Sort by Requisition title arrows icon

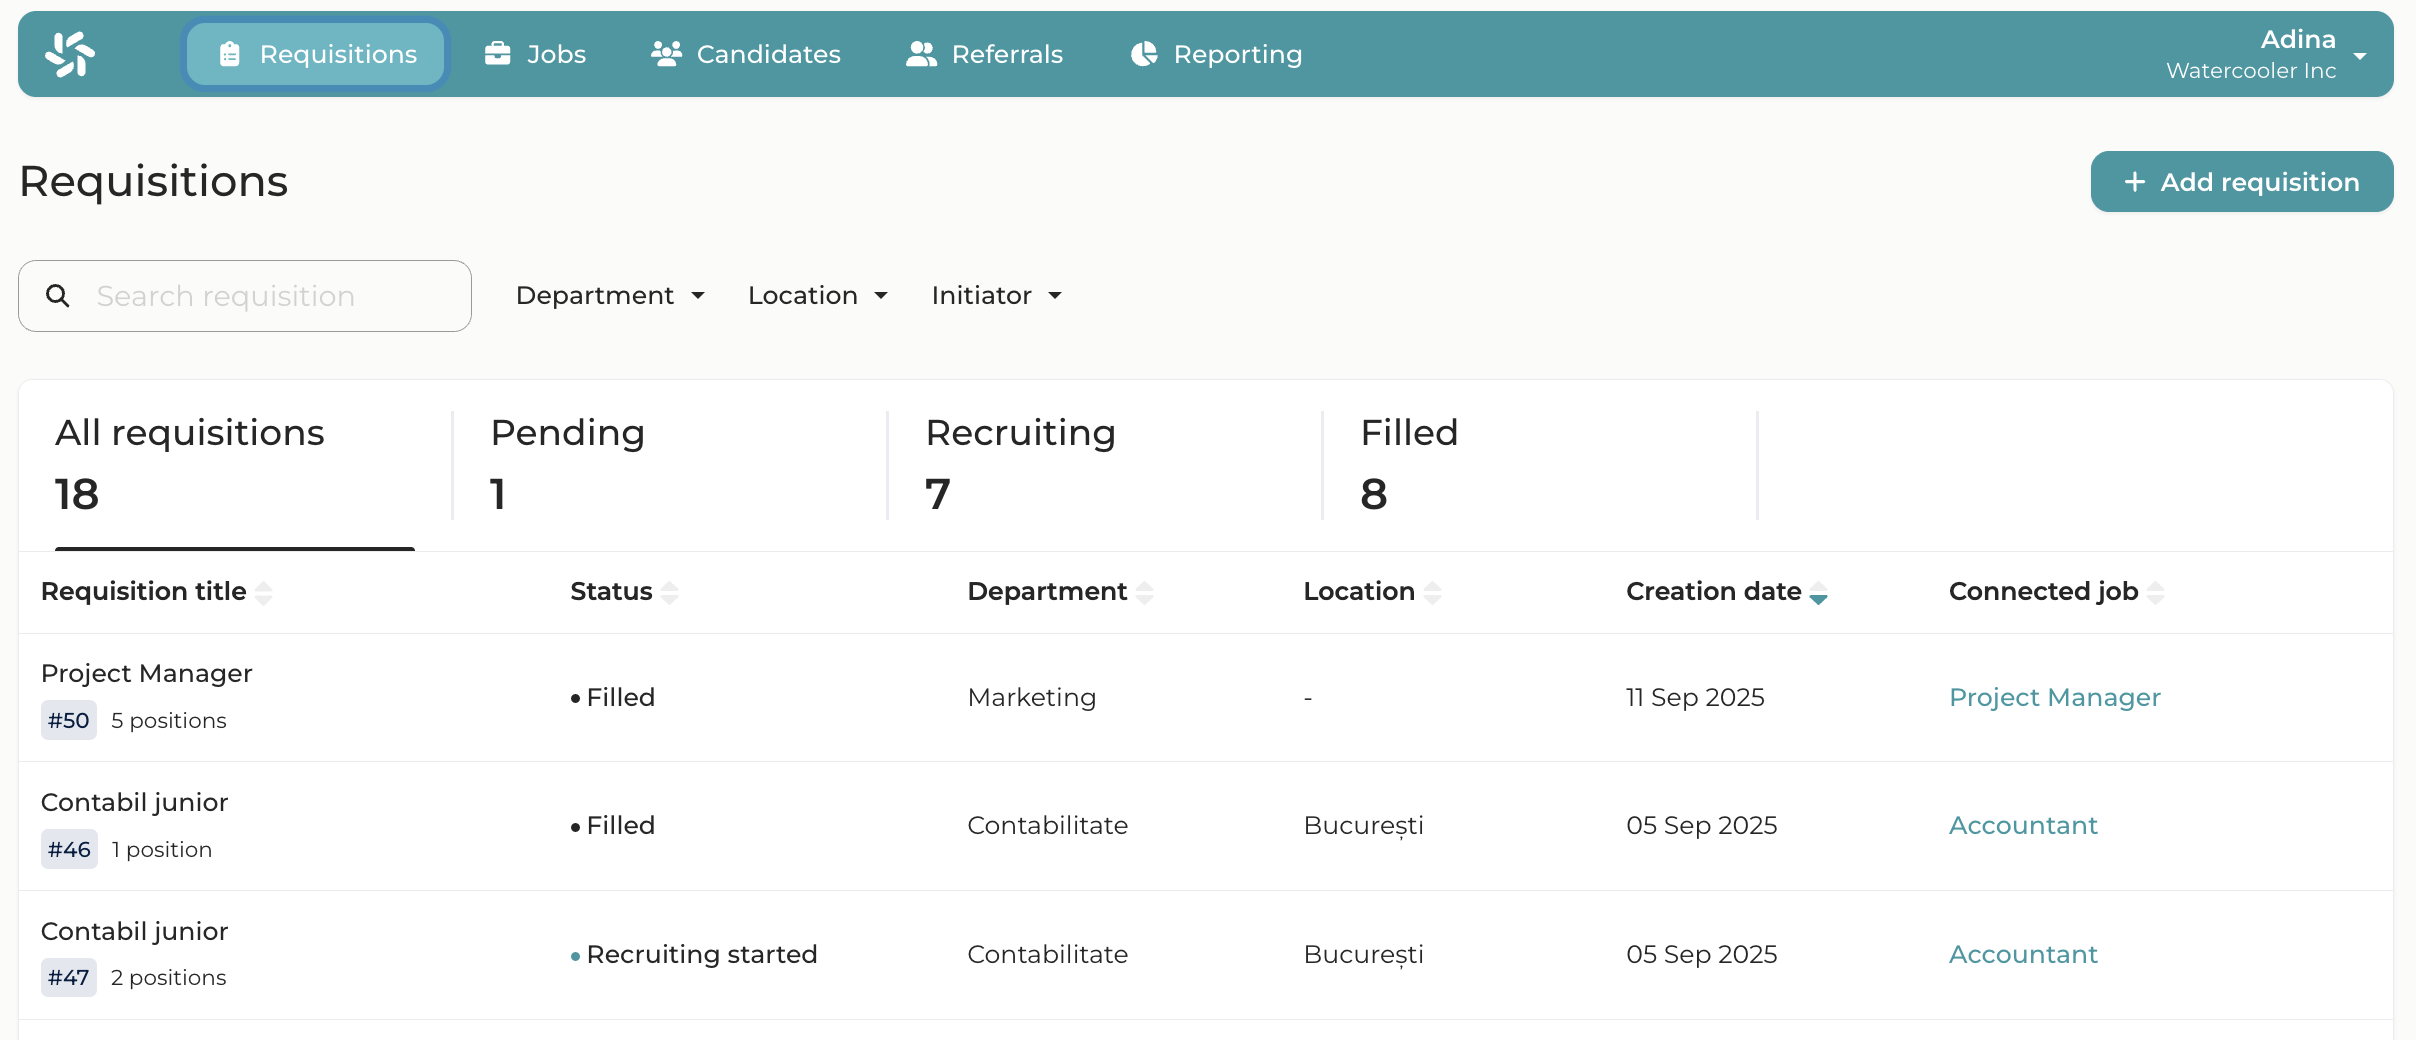pos(263,593)
